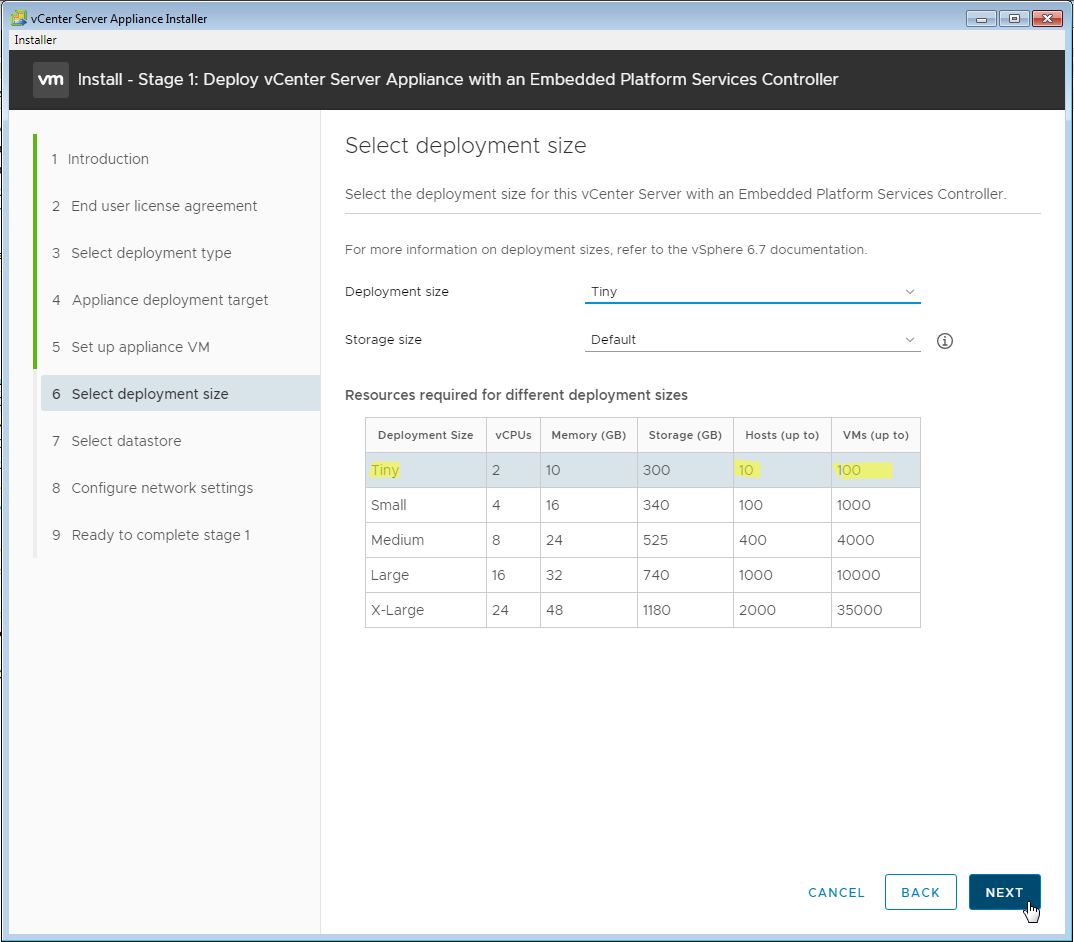Screen dimensions: 1074x942
Task: Open the Deployment size dropdown
Action: [752, 292]
